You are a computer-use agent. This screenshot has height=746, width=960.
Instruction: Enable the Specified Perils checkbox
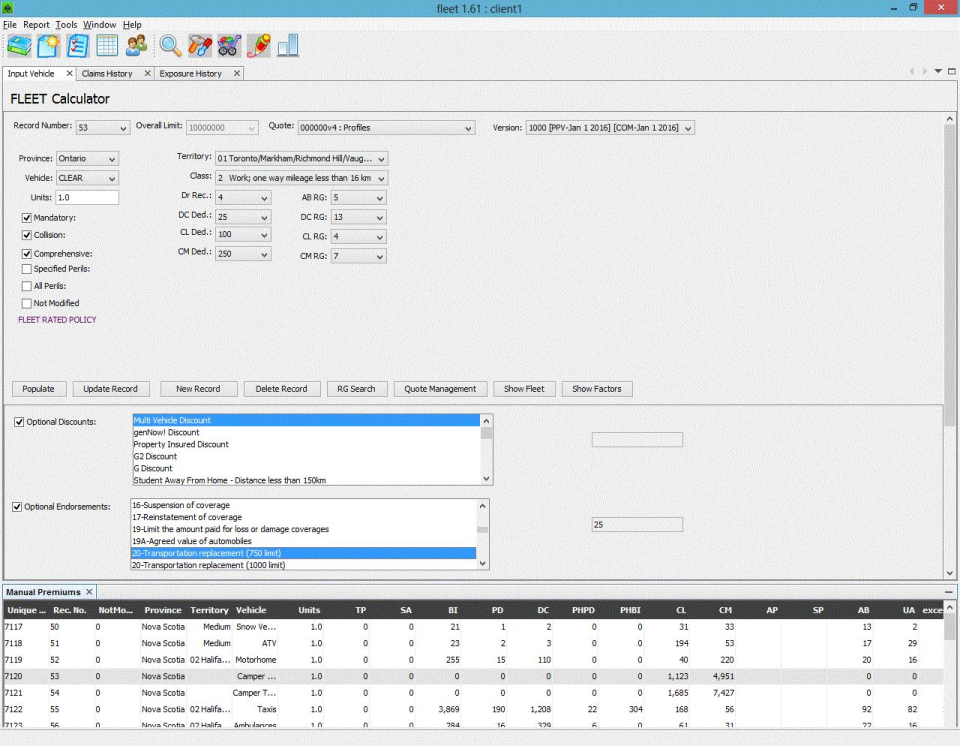click(26, 269)
